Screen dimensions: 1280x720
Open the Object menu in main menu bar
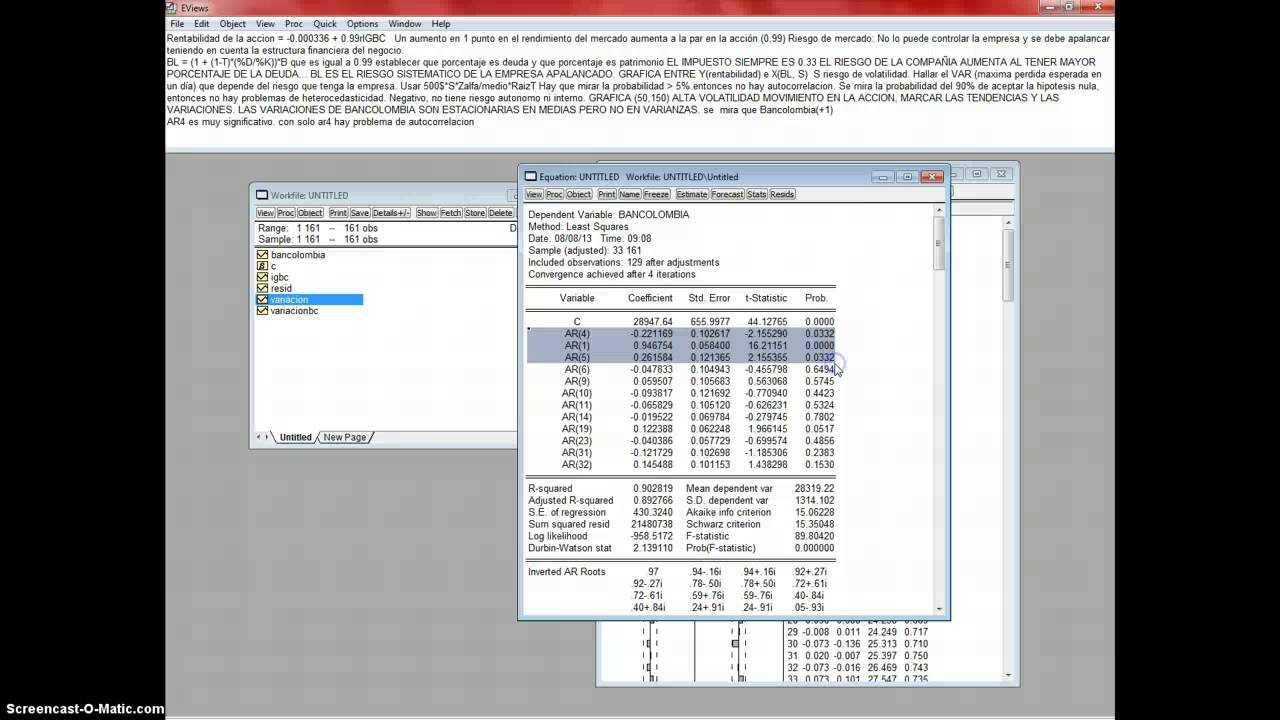pyautogui.click(x=233, y=23)
